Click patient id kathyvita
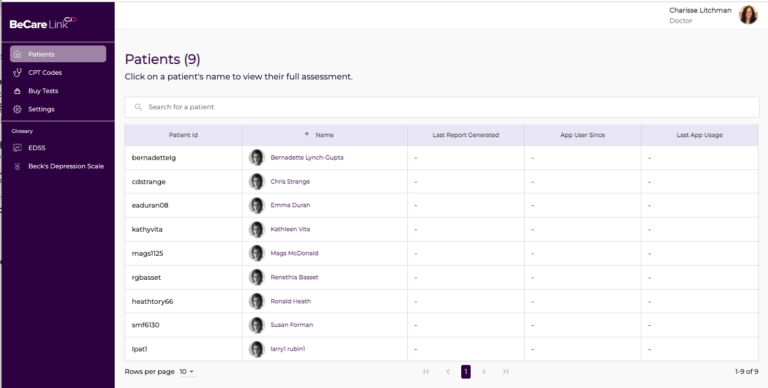768x388 pixels. (x=147, y=229)
